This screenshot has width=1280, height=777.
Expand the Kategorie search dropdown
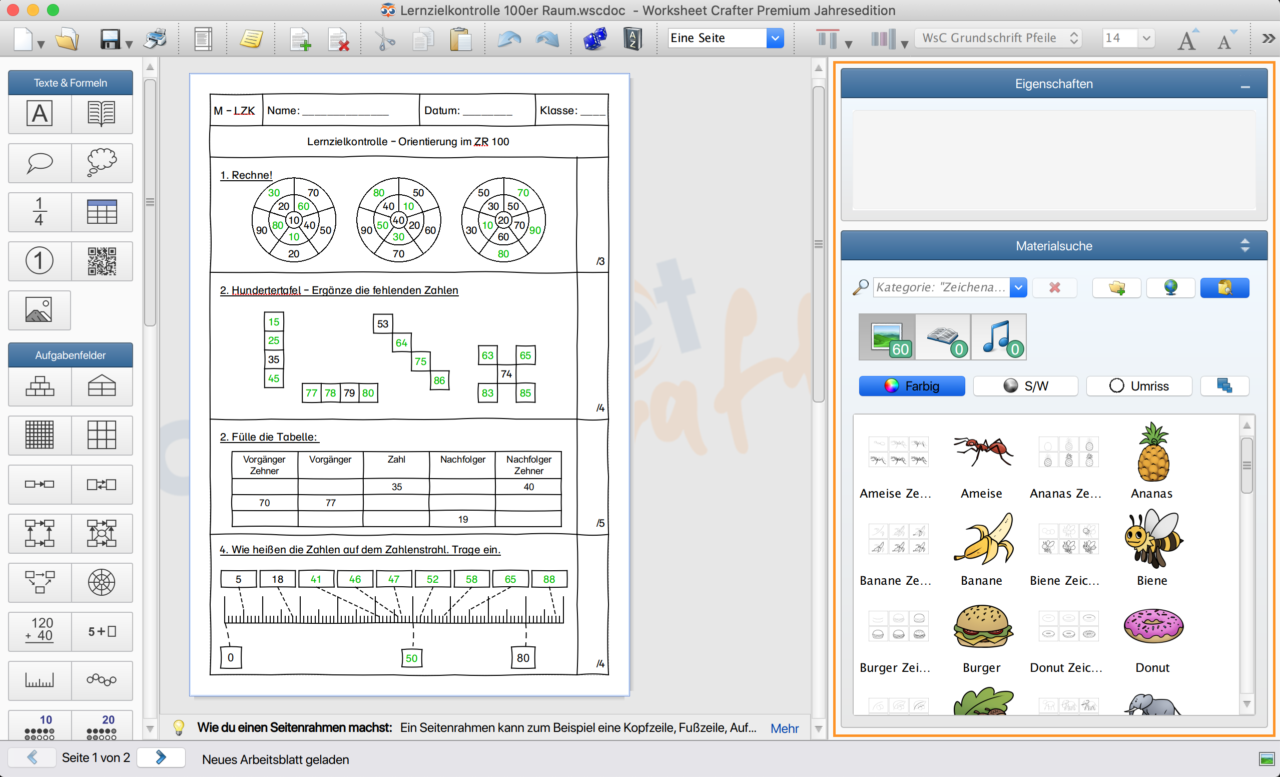[1018, 288]
